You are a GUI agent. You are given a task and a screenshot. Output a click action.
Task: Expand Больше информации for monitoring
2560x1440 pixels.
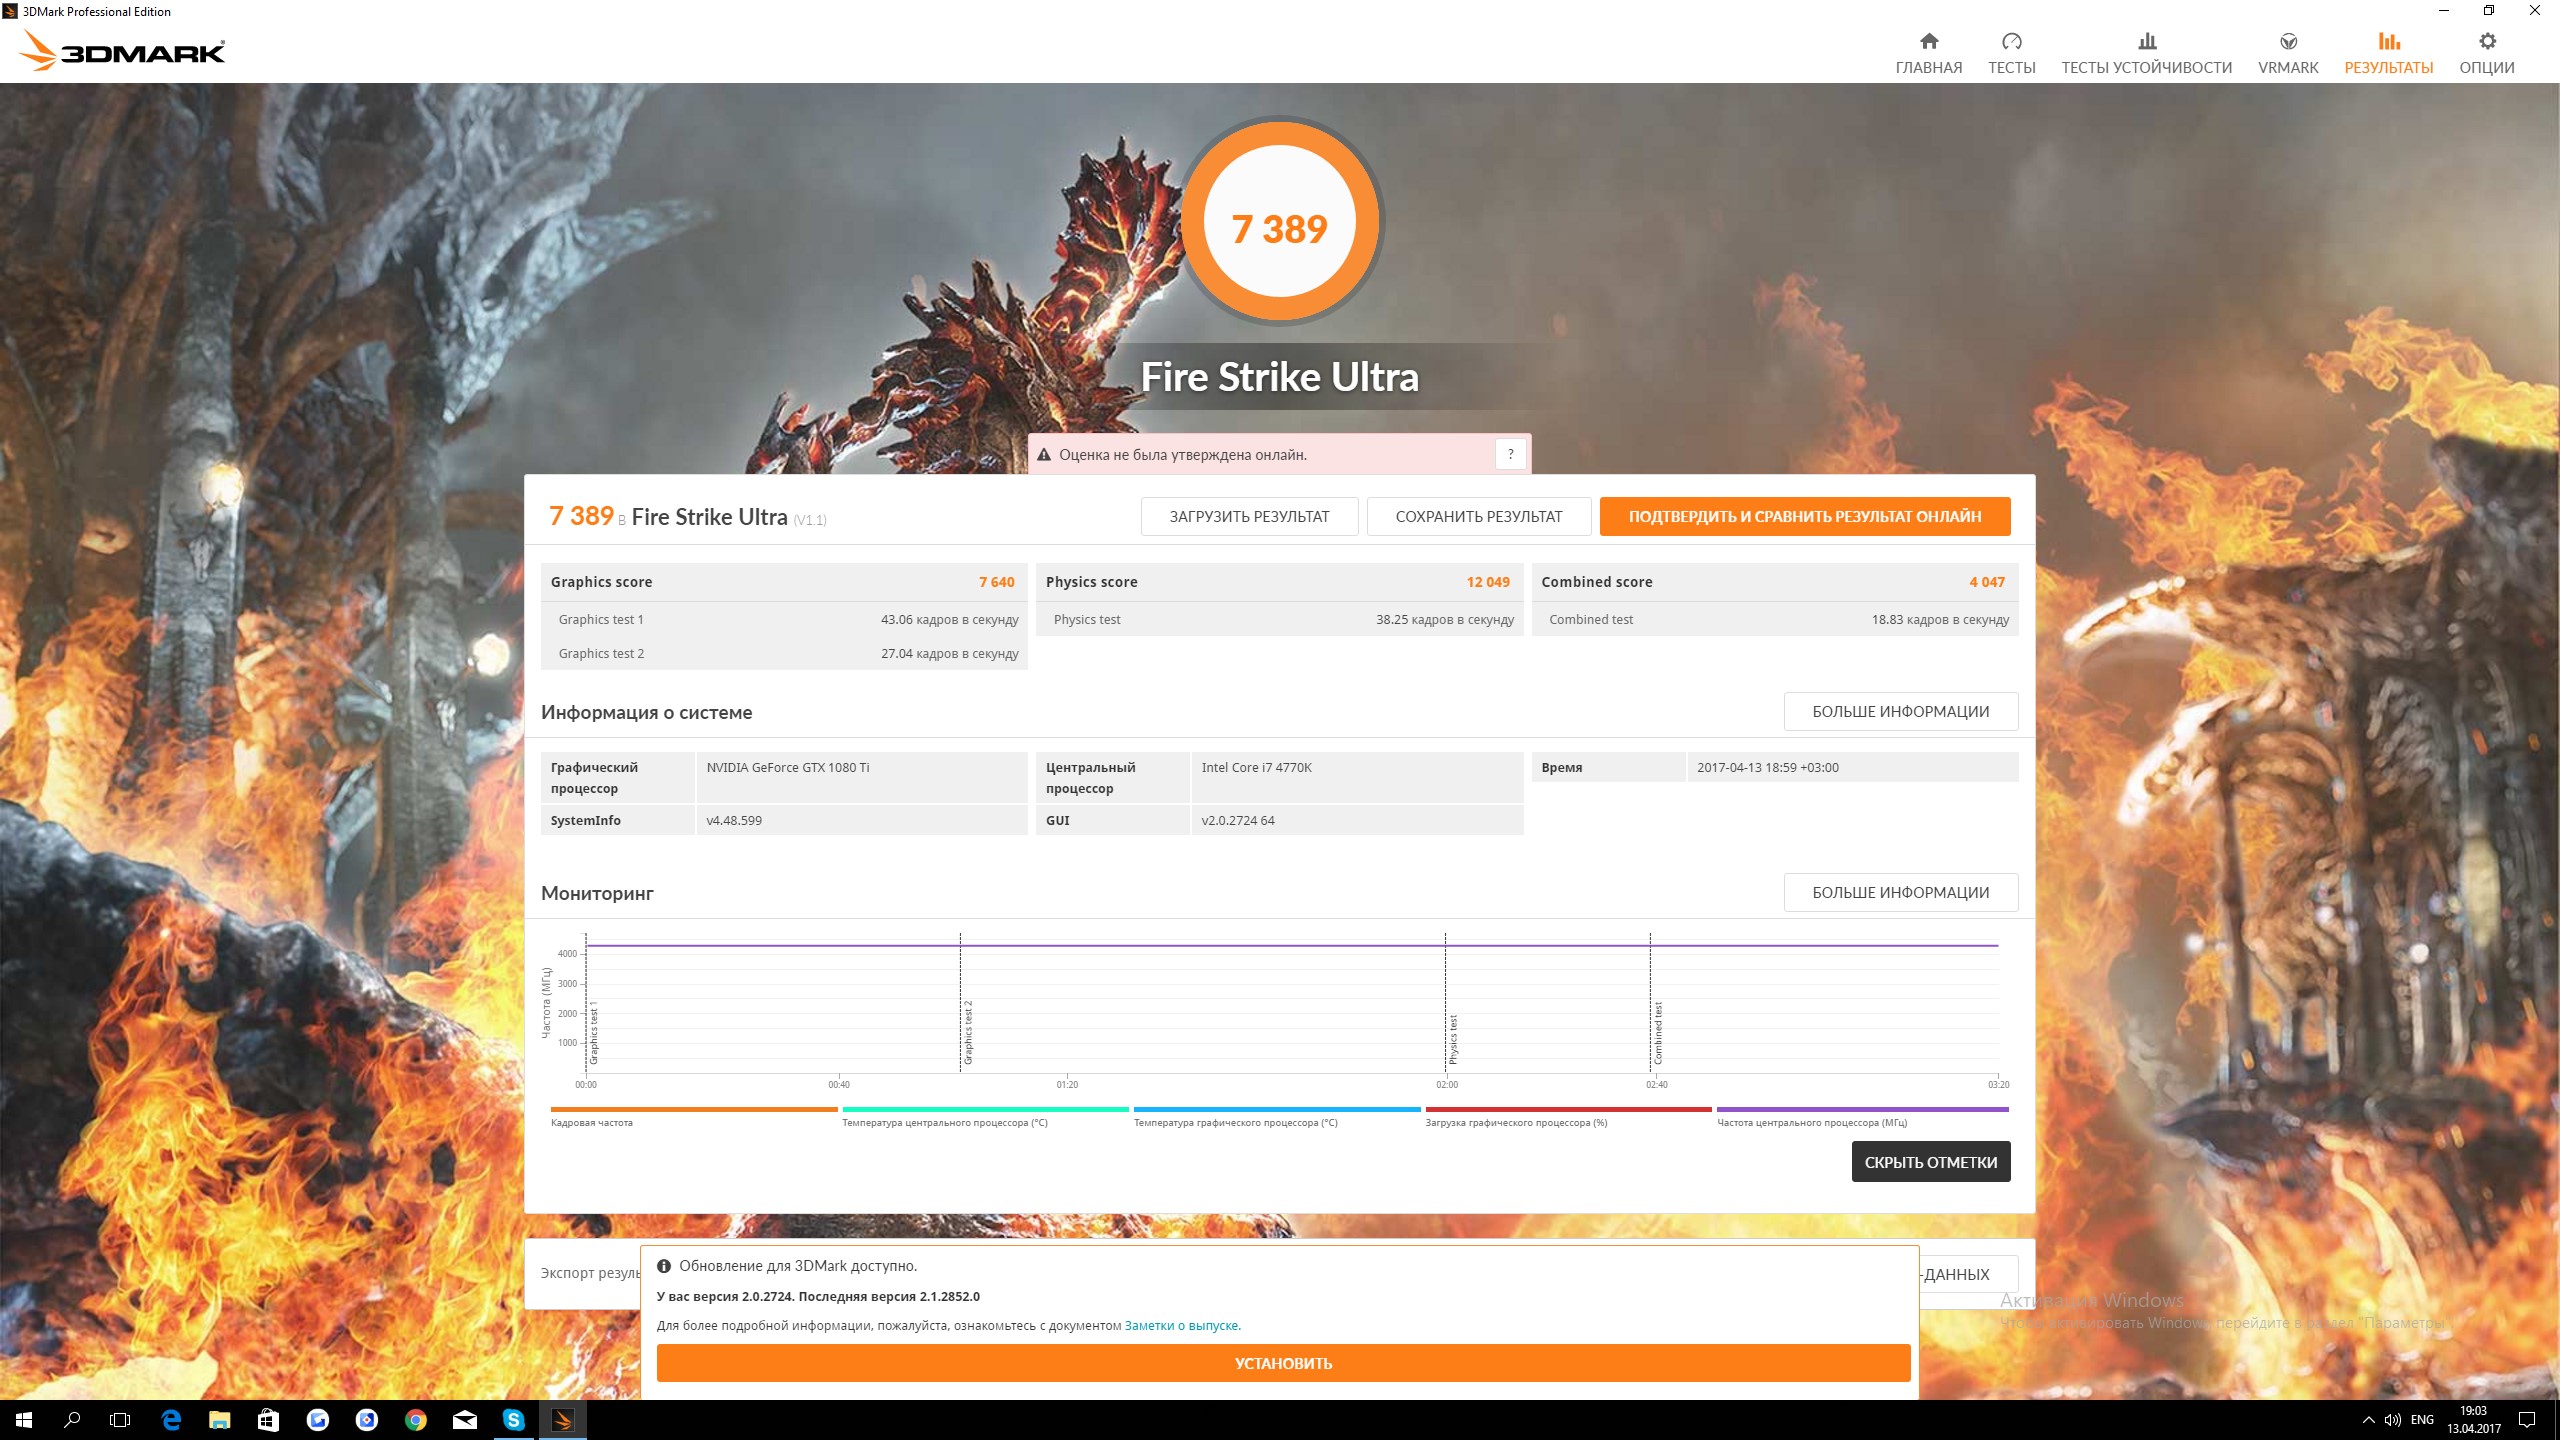pos(1900,892)
